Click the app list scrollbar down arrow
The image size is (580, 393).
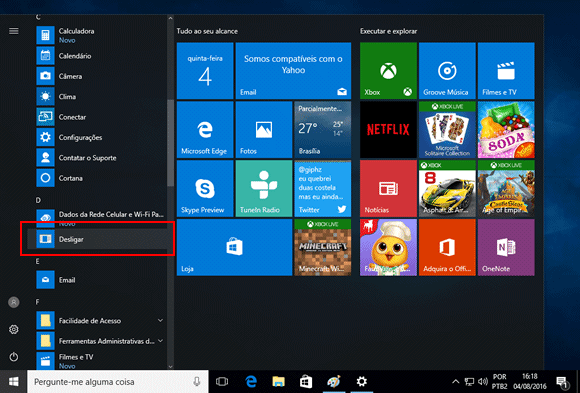[171, 366]
